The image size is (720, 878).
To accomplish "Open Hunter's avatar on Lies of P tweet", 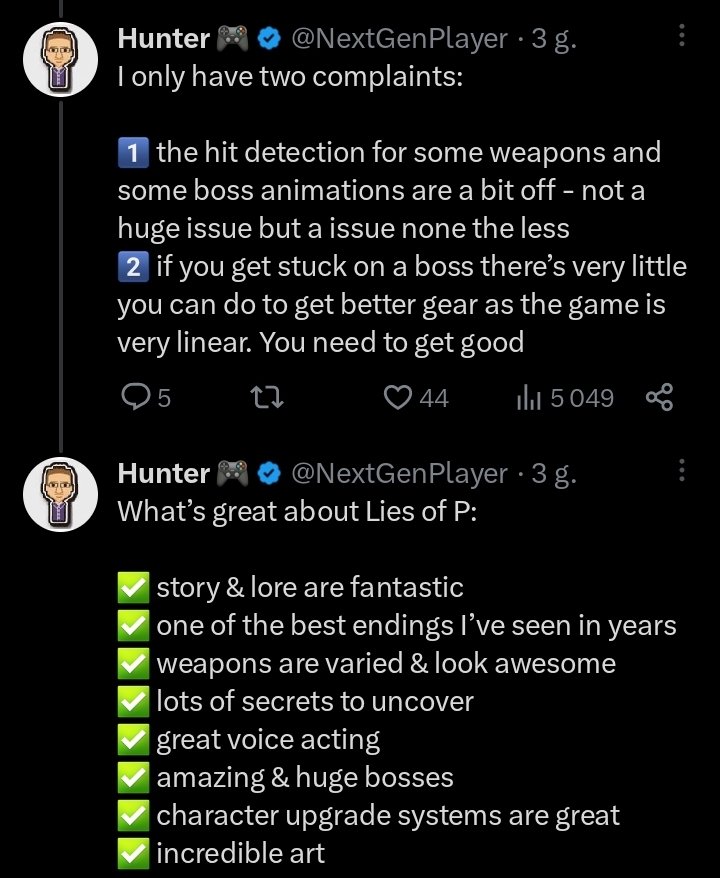I will [59, 492].
